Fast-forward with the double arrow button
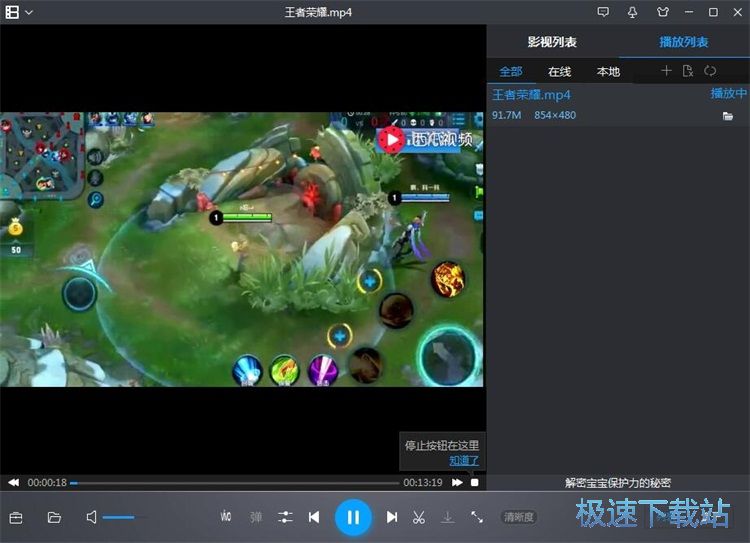Screen dimensions: 750x543 [x=457, y=482]
